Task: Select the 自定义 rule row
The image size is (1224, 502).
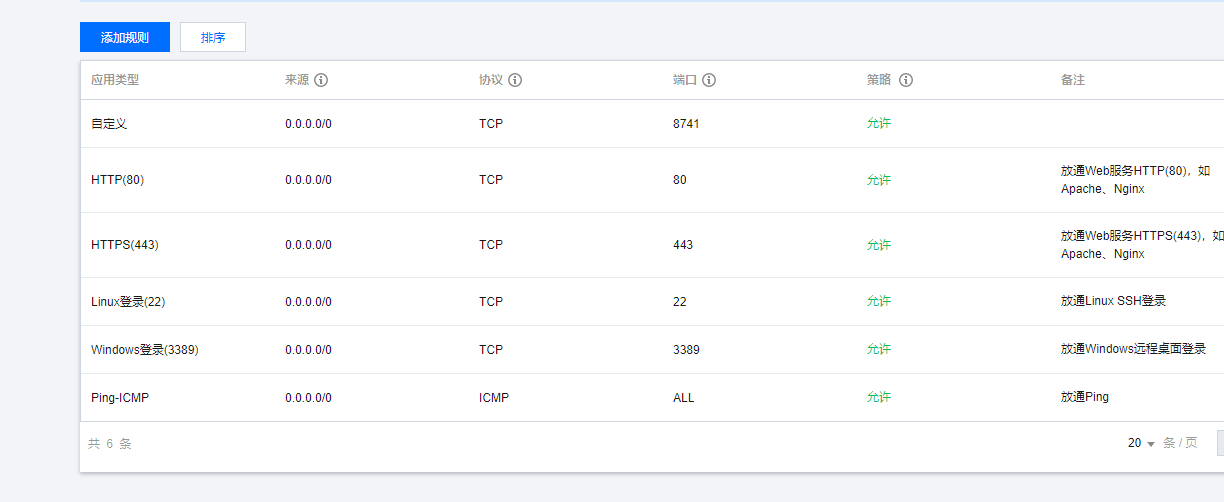Action: pos(652,124)
